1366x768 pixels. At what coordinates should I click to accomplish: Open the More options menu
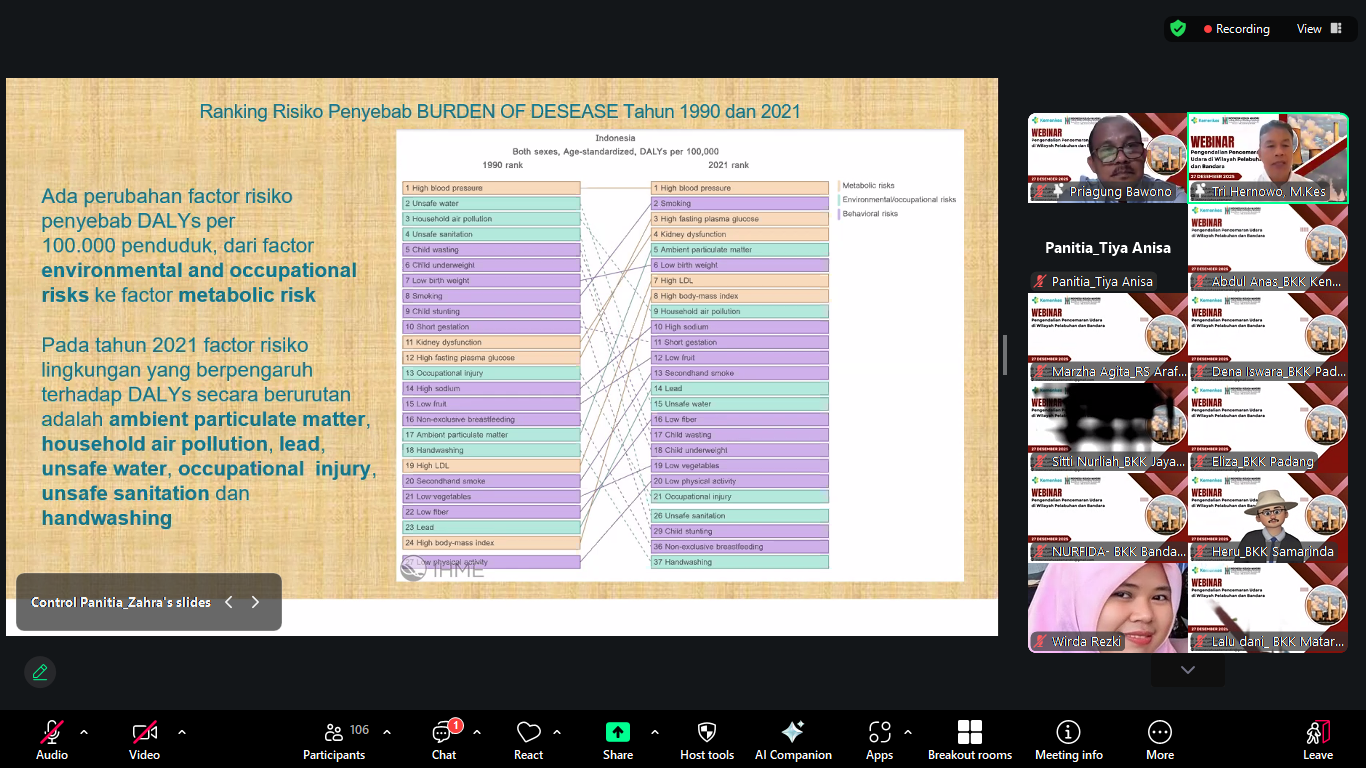point(1160,740)
